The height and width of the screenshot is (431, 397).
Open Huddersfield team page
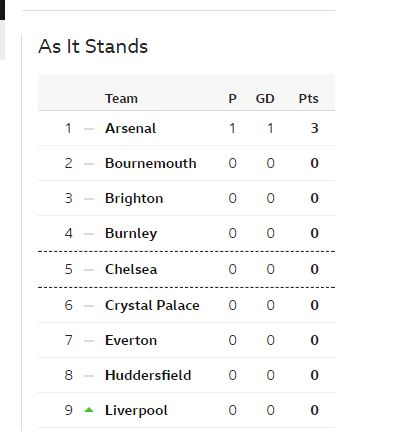(148, 375)
